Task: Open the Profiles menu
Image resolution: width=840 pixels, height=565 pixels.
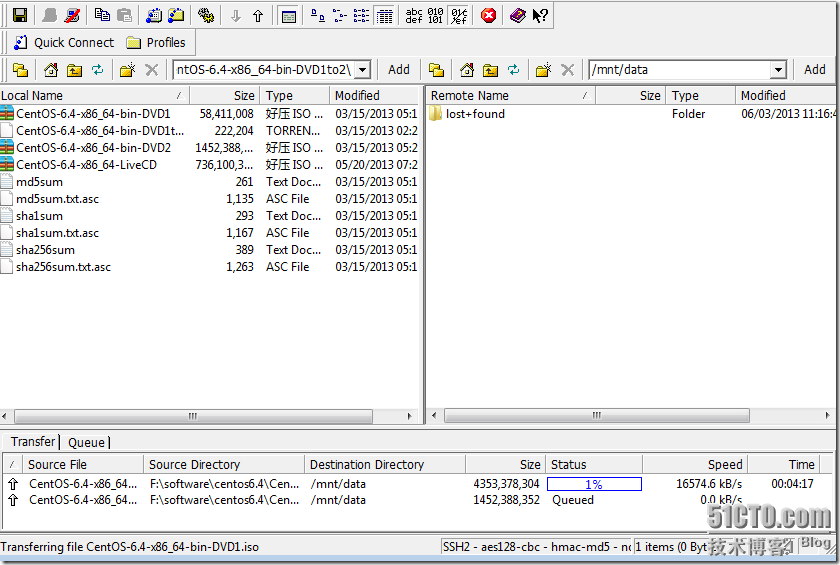Action: (x=156, y=43)
